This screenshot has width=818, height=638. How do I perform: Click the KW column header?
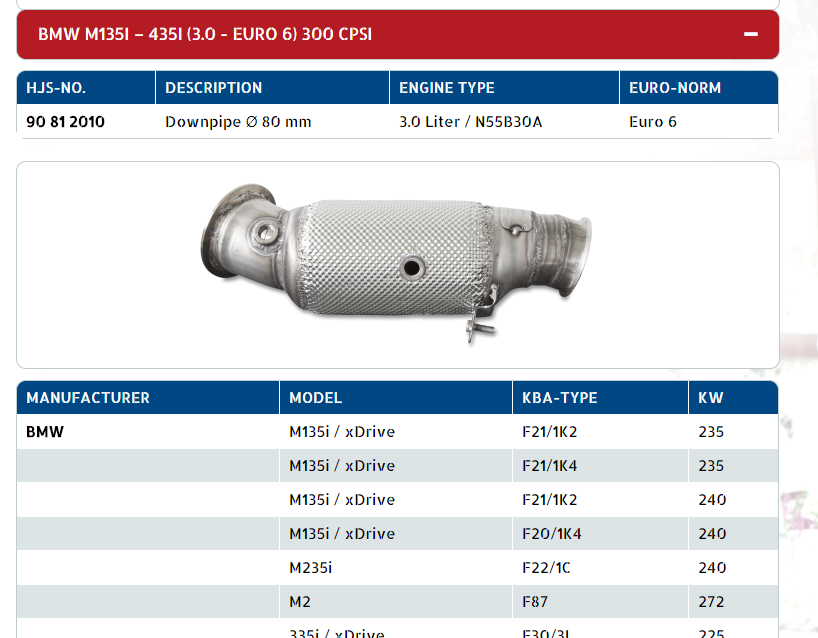[733, 398]
